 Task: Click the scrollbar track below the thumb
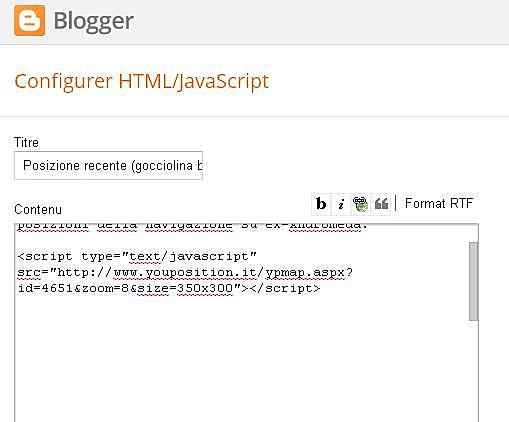tap(473, 370)
